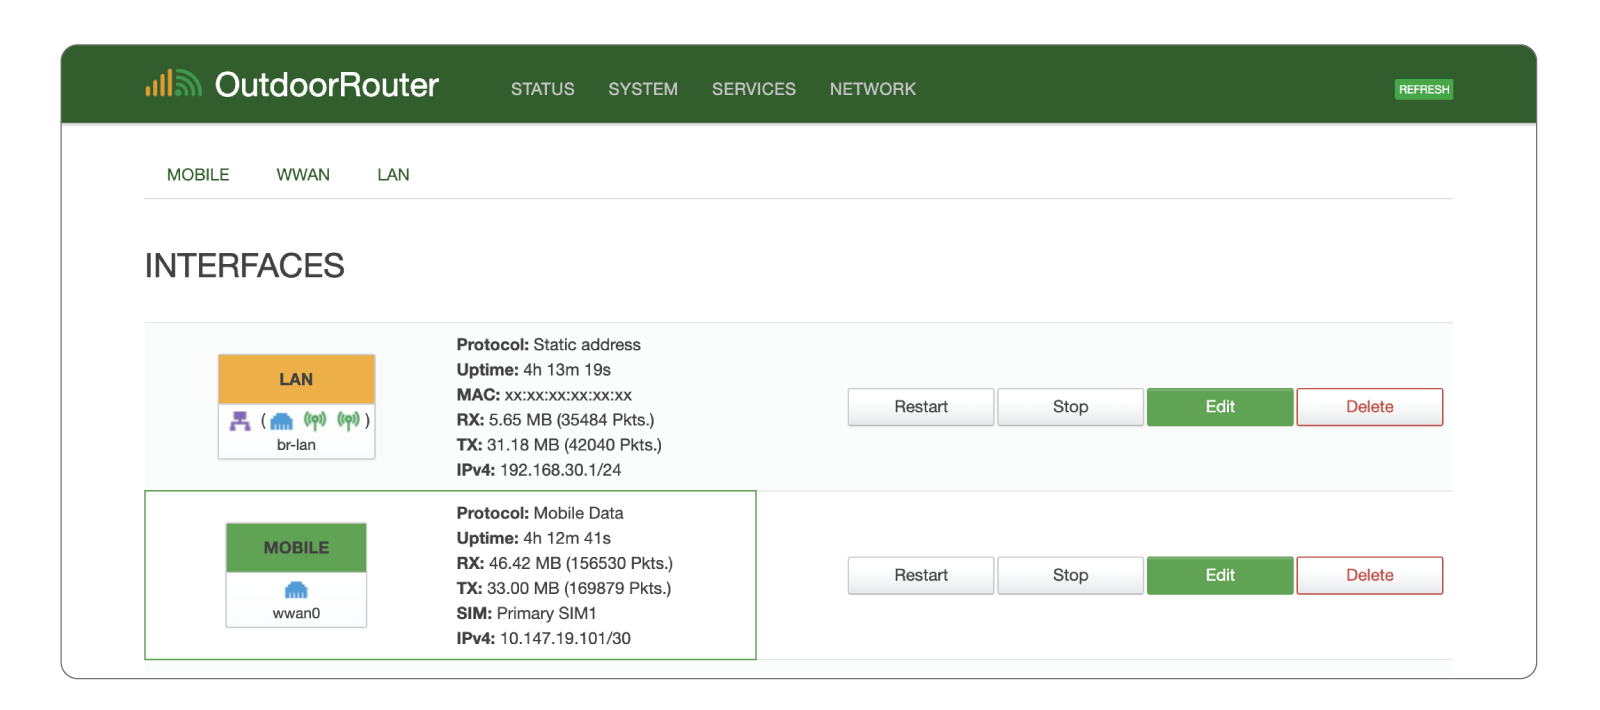This screenshot has width=1600, height=710.
Task: Switch to the WWAN tab
Action: pos(303,175)
